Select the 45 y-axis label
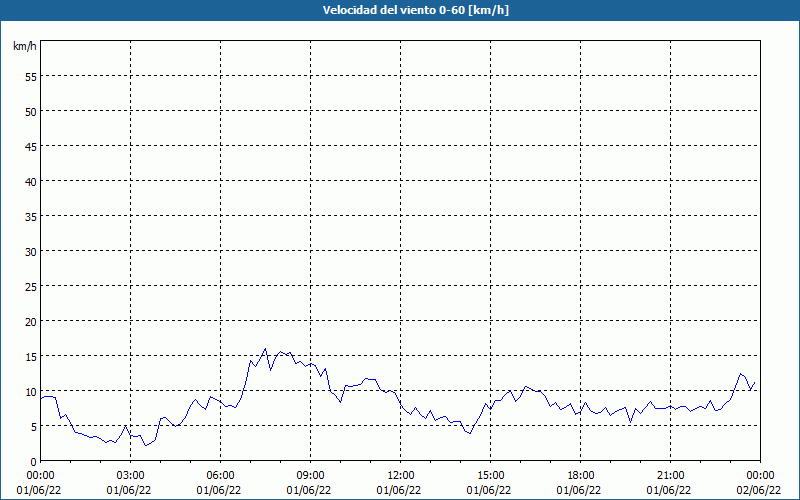The width and height of the screenshot is (800, 500). tap(31, 148)
